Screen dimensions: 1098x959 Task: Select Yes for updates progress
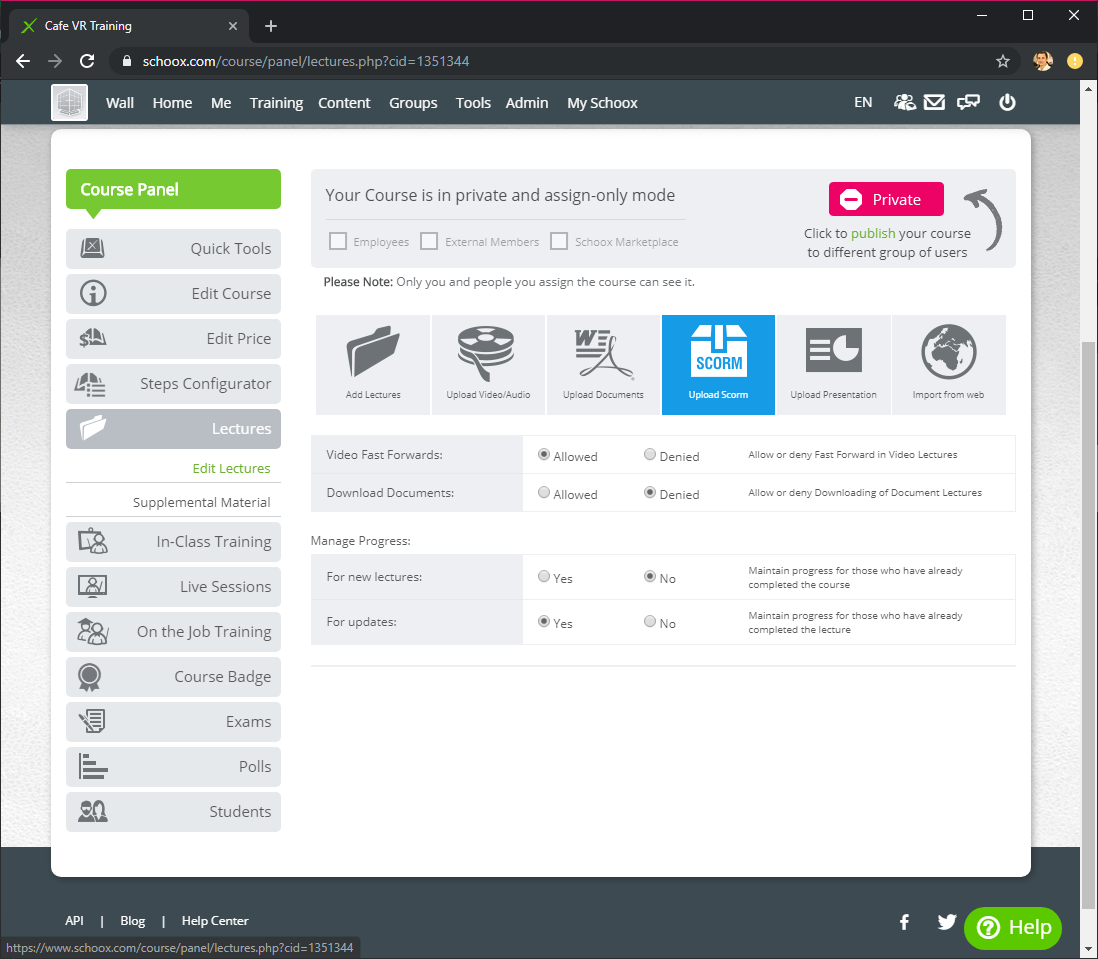point(543,622)
